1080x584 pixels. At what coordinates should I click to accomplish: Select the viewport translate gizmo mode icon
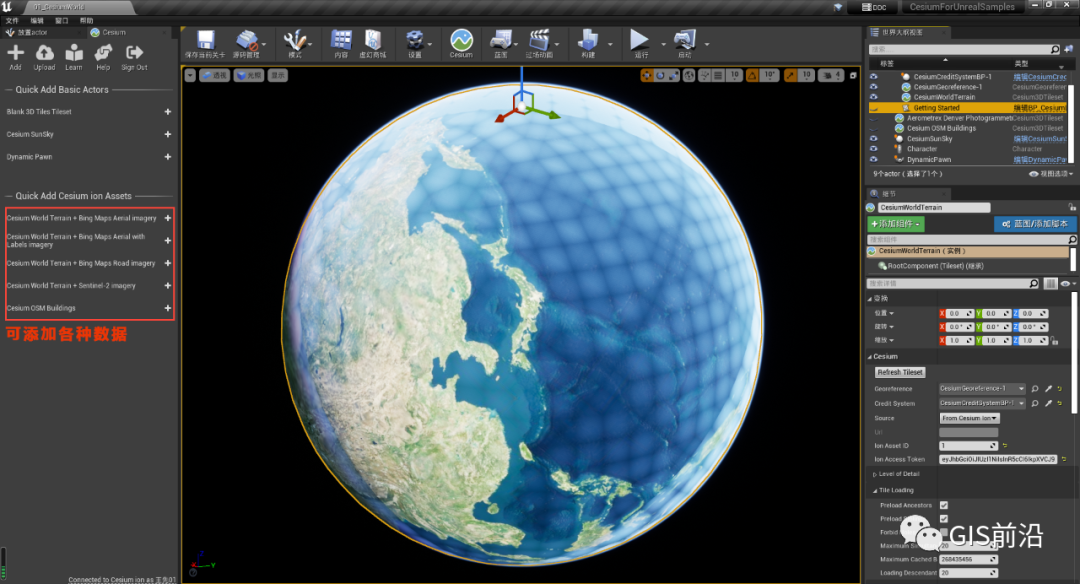[x=647, y=76]
